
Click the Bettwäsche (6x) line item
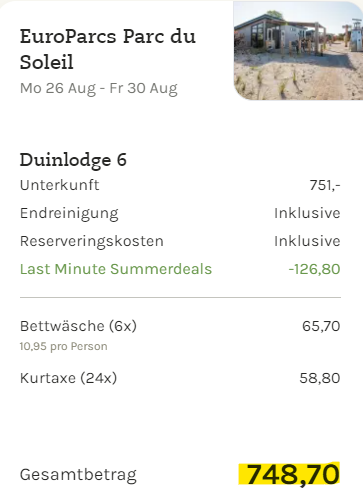[78, 326]
